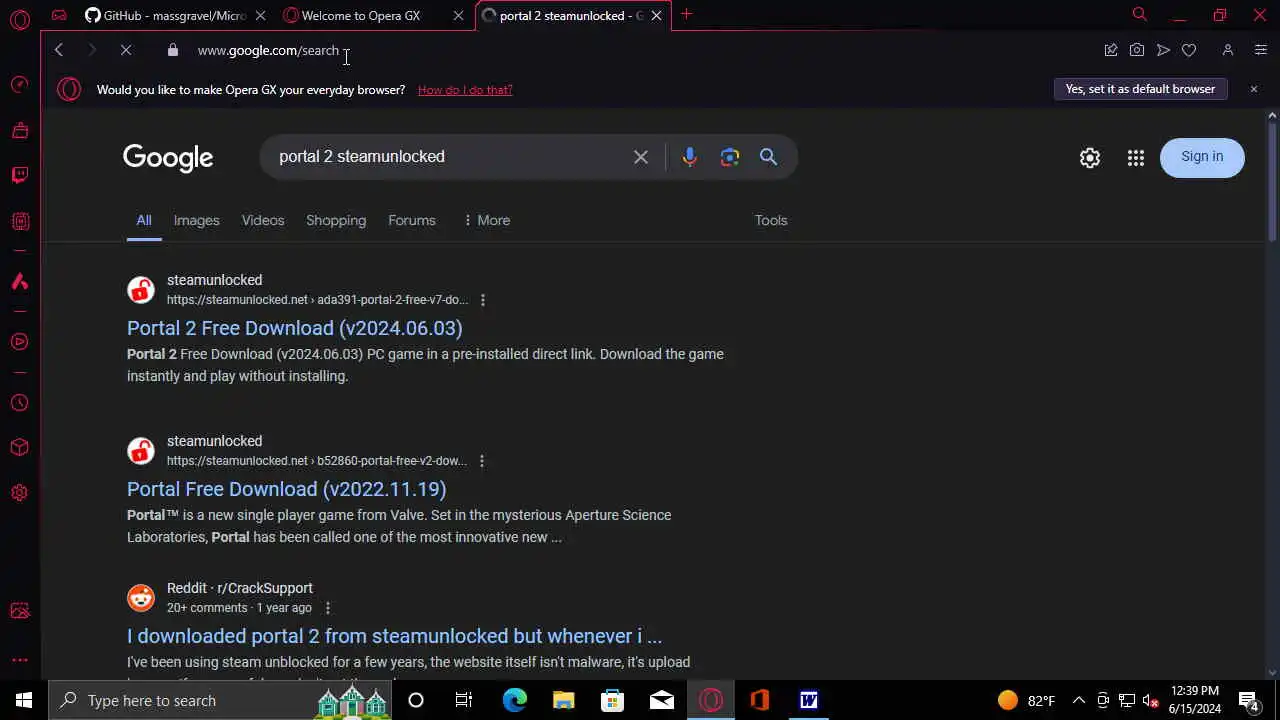1280x720 pixels.
Task: Take a snapshot with camera icon
Action: 1137,50
